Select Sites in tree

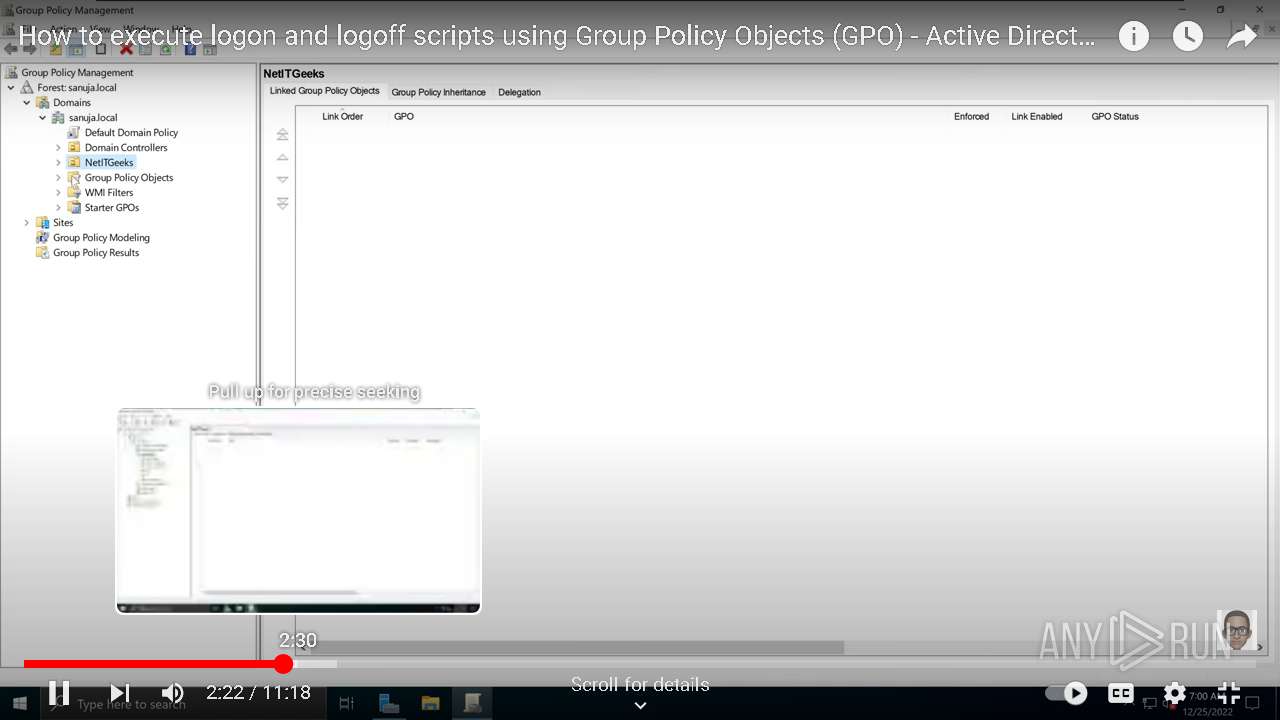pos(63,222)
